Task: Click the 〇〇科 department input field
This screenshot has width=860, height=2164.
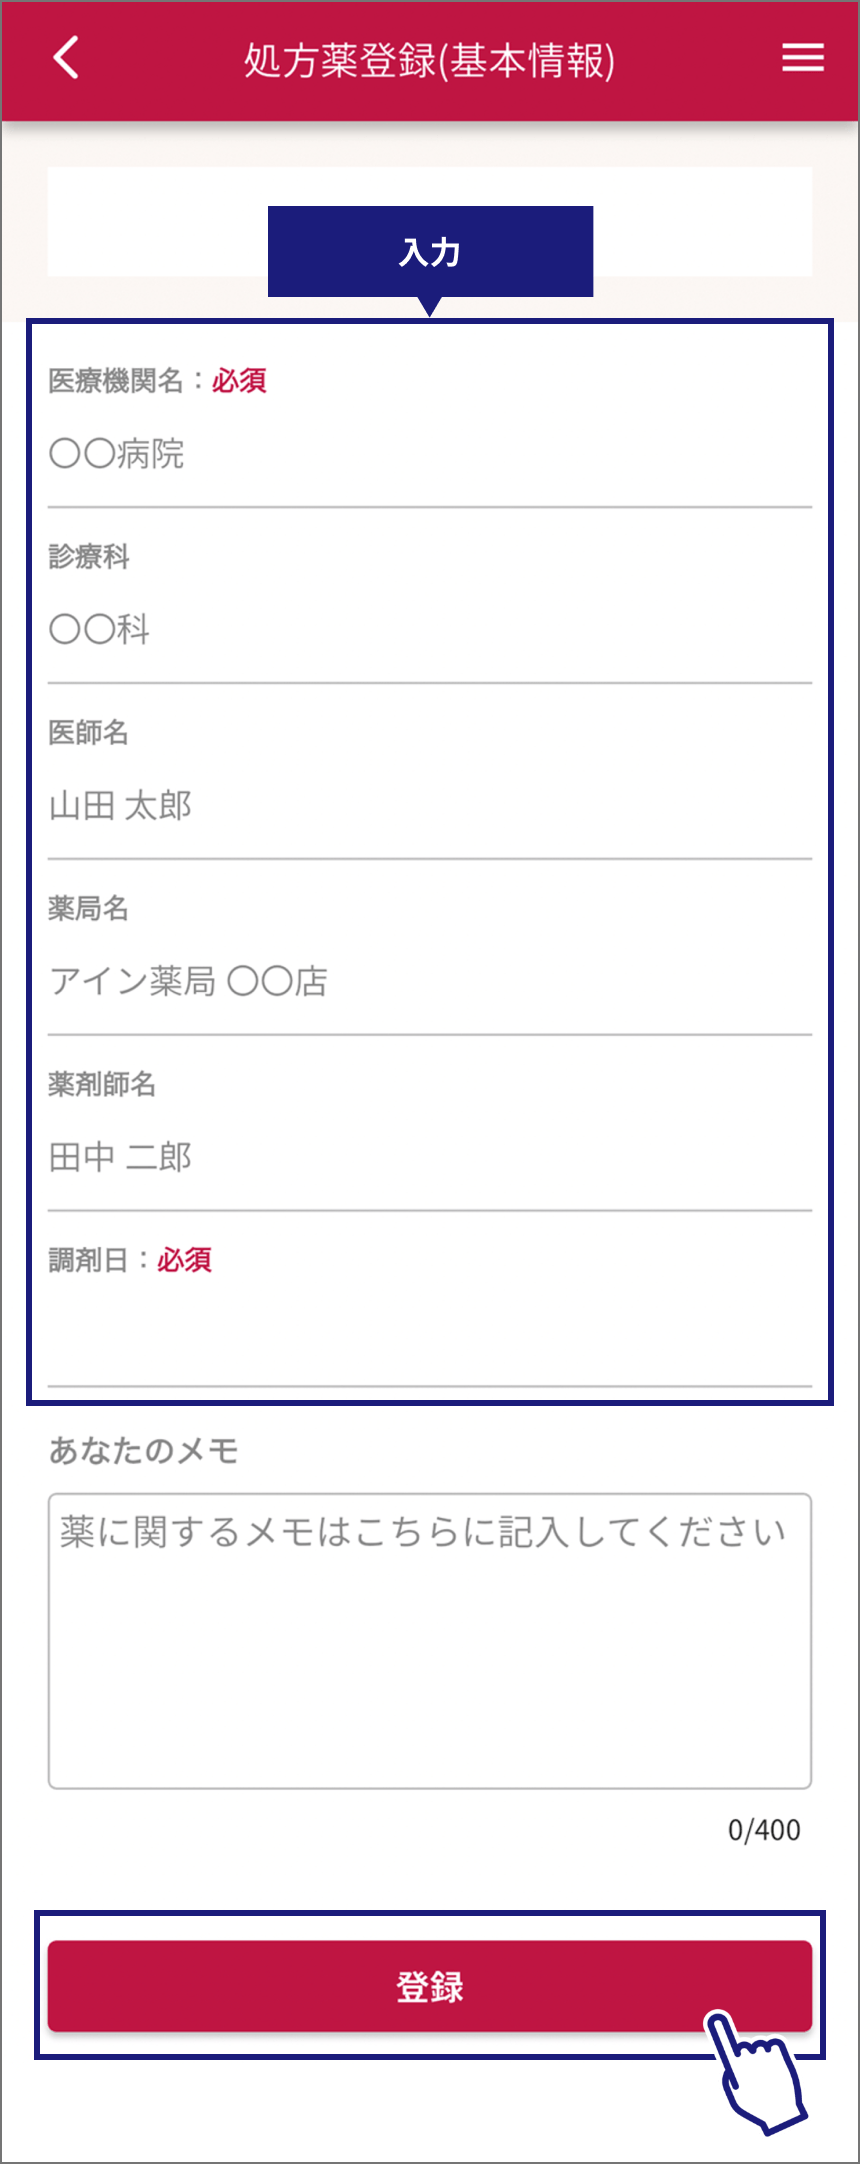Action: coord(429,630)
